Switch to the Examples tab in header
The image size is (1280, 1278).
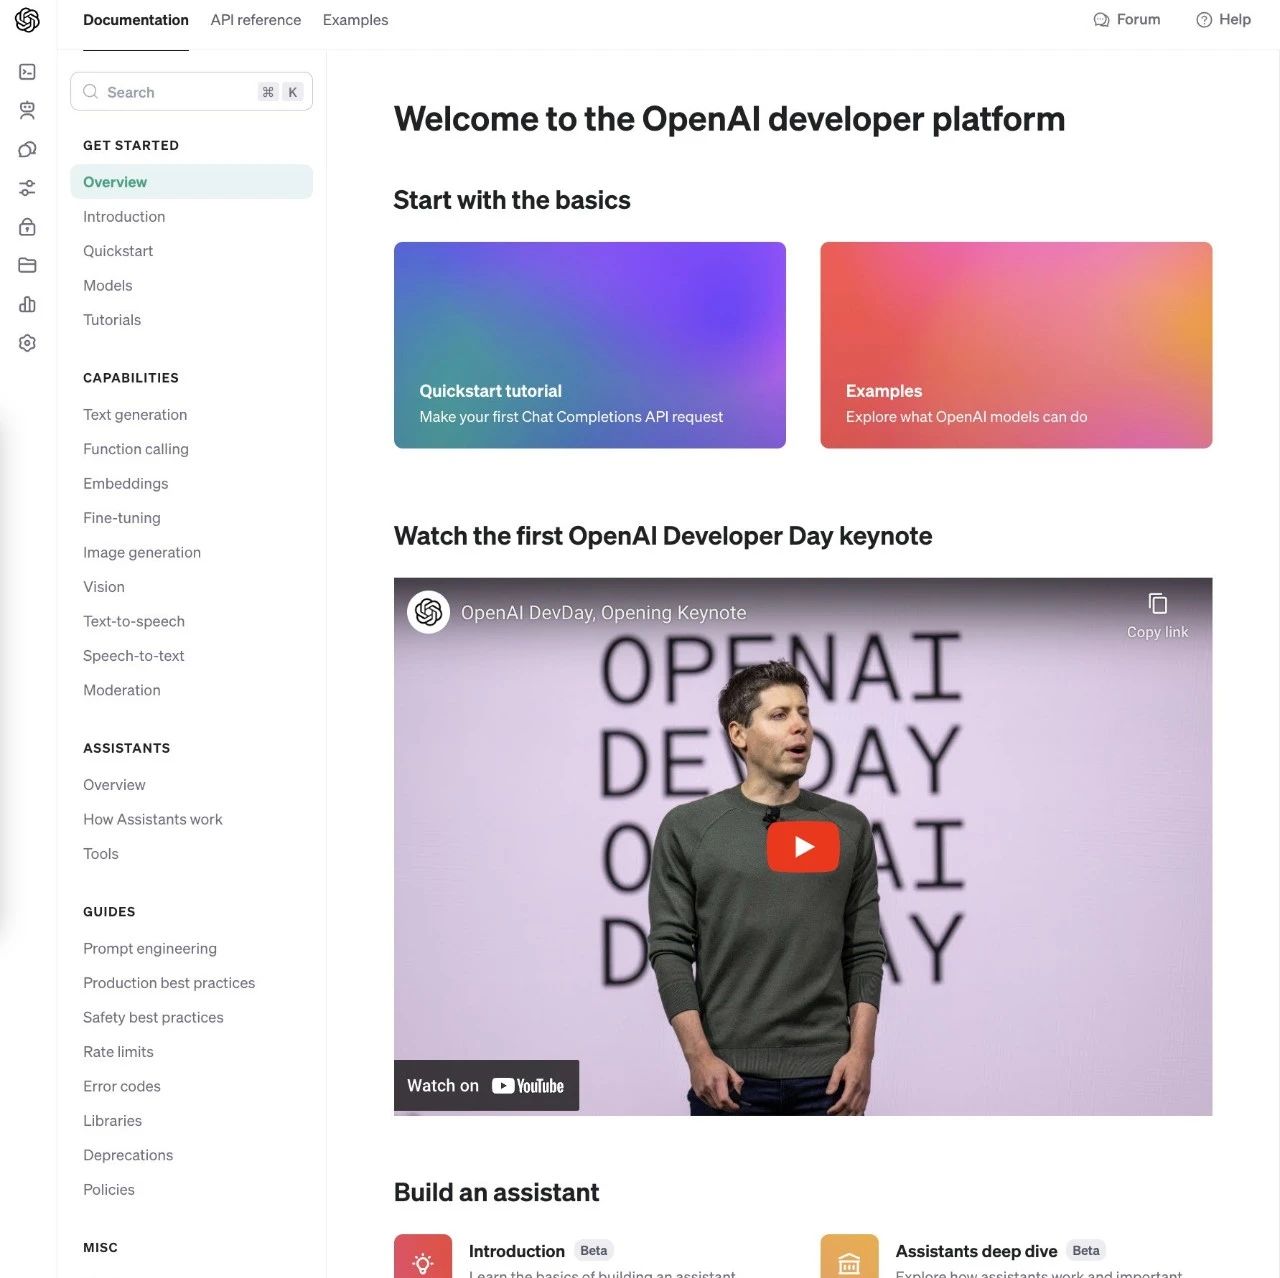tap(355, 20)
